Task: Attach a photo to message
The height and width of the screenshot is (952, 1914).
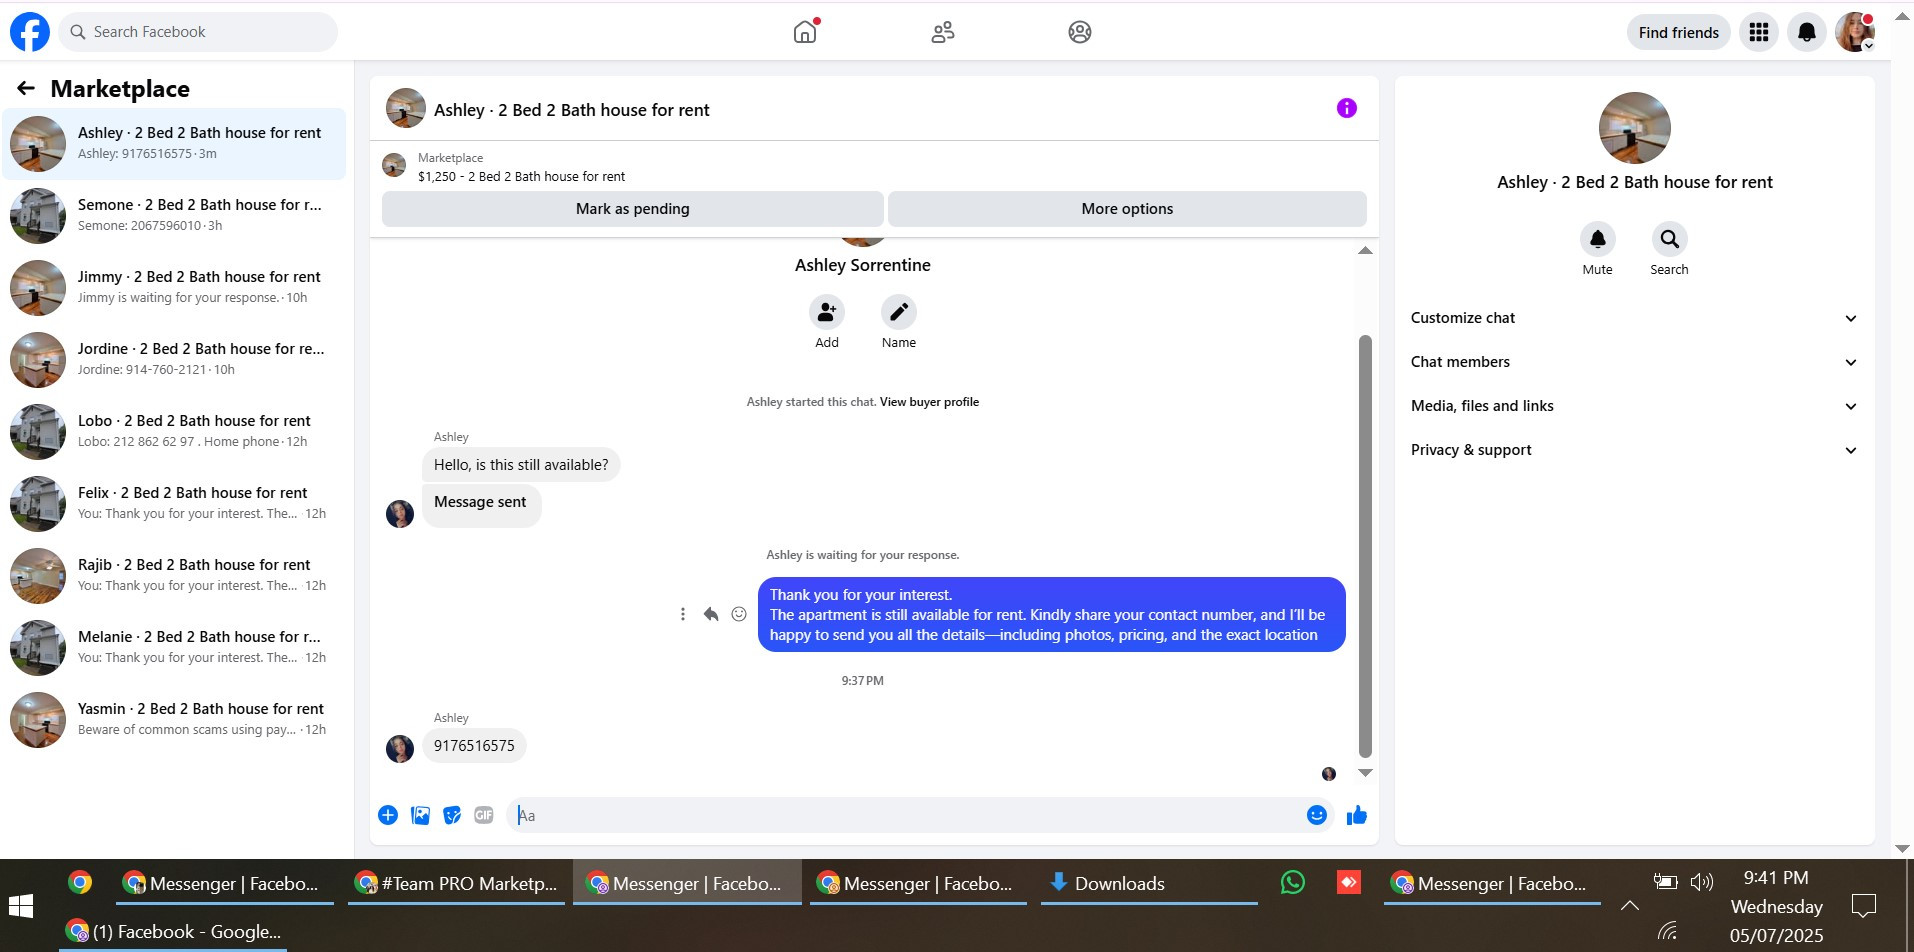Action: 421,815
